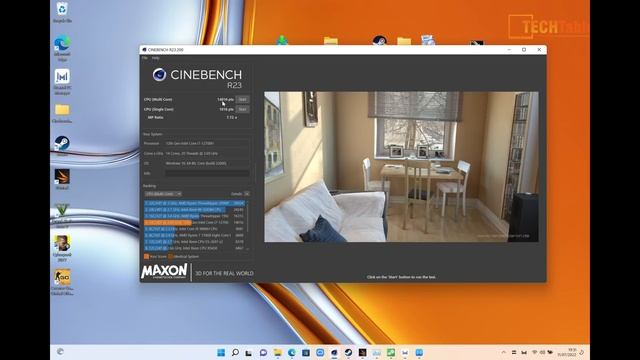640x360 pixels.
Task: Launch Counter-Strike Global Offensive desktop shortcut
Action: coord(62,282)
